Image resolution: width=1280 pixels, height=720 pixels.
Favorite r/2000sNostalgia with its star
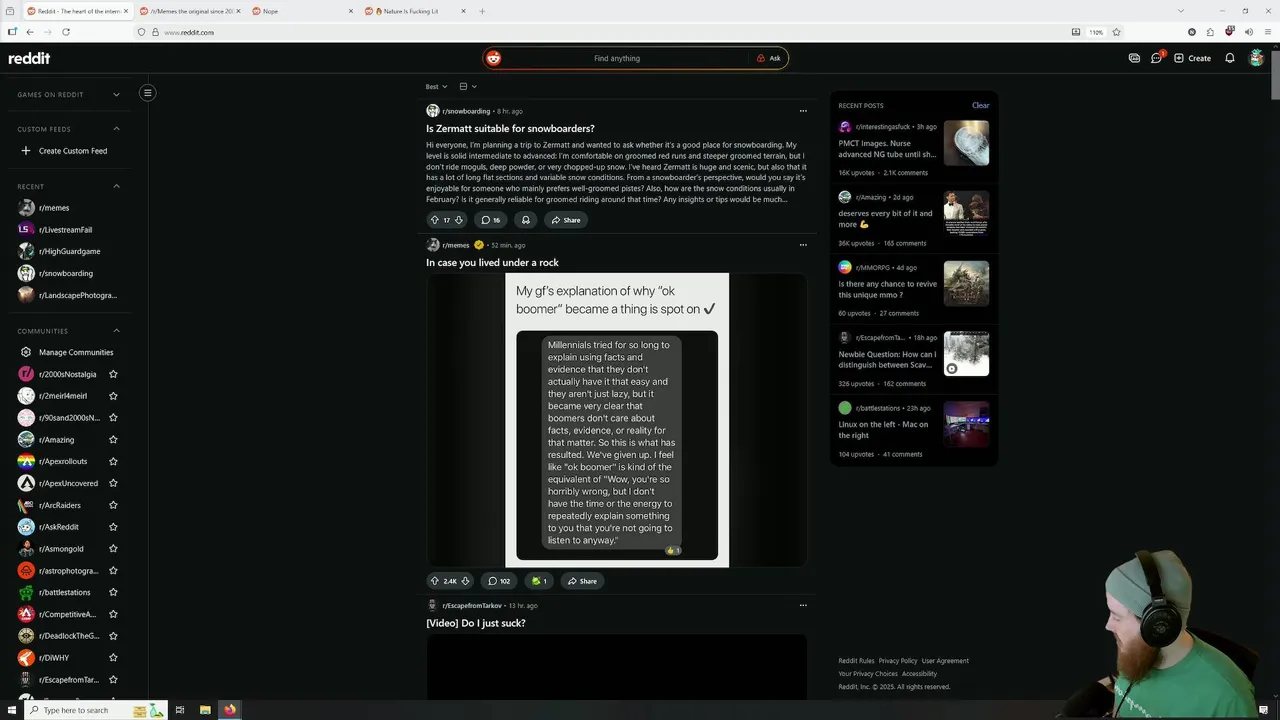pyautogui.click(x=113, y=374)
